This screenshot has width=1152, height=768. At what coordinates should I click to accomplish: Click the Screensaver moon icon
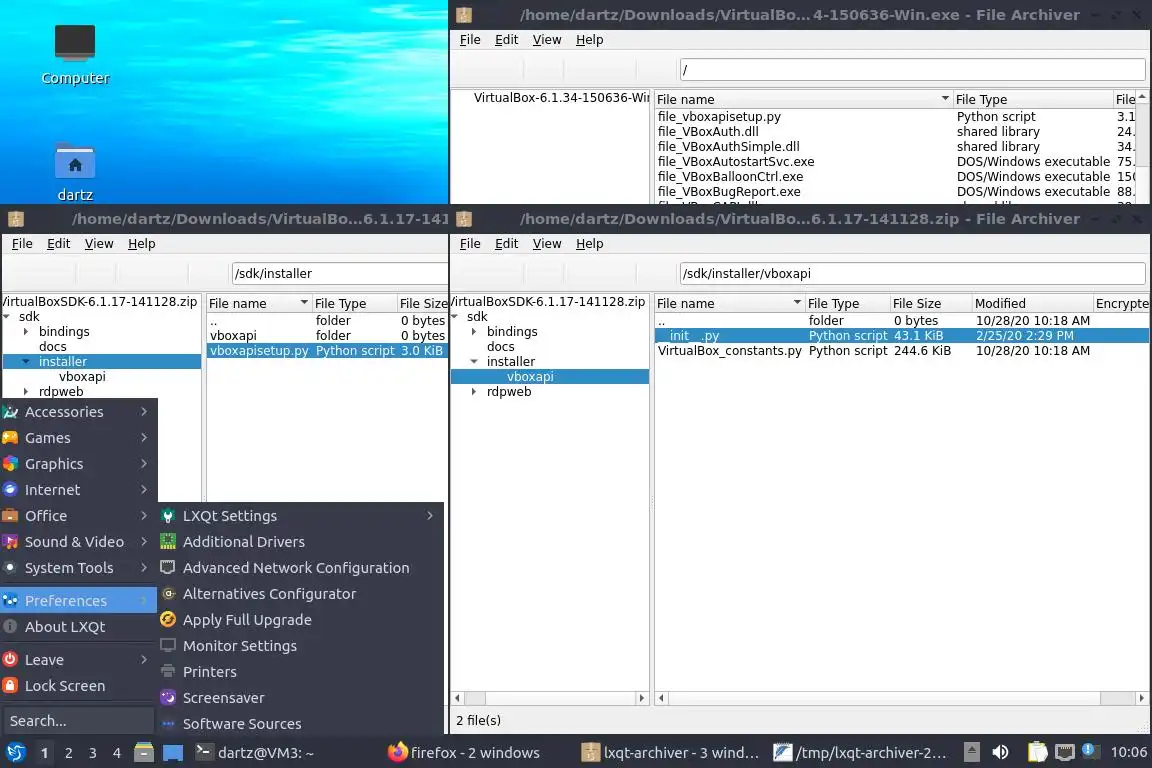click(x=168, y=697)
